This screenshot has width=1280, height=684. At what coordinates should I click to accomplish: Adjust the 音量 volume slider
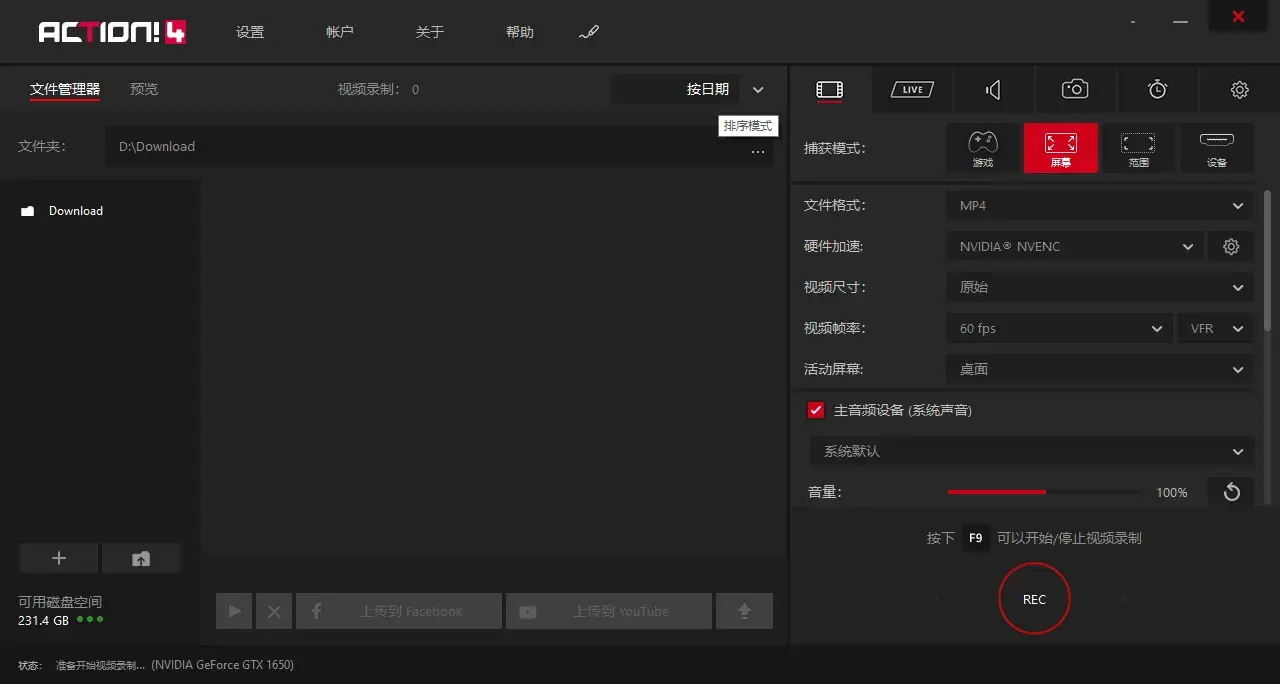click(x=1043, y=492)
